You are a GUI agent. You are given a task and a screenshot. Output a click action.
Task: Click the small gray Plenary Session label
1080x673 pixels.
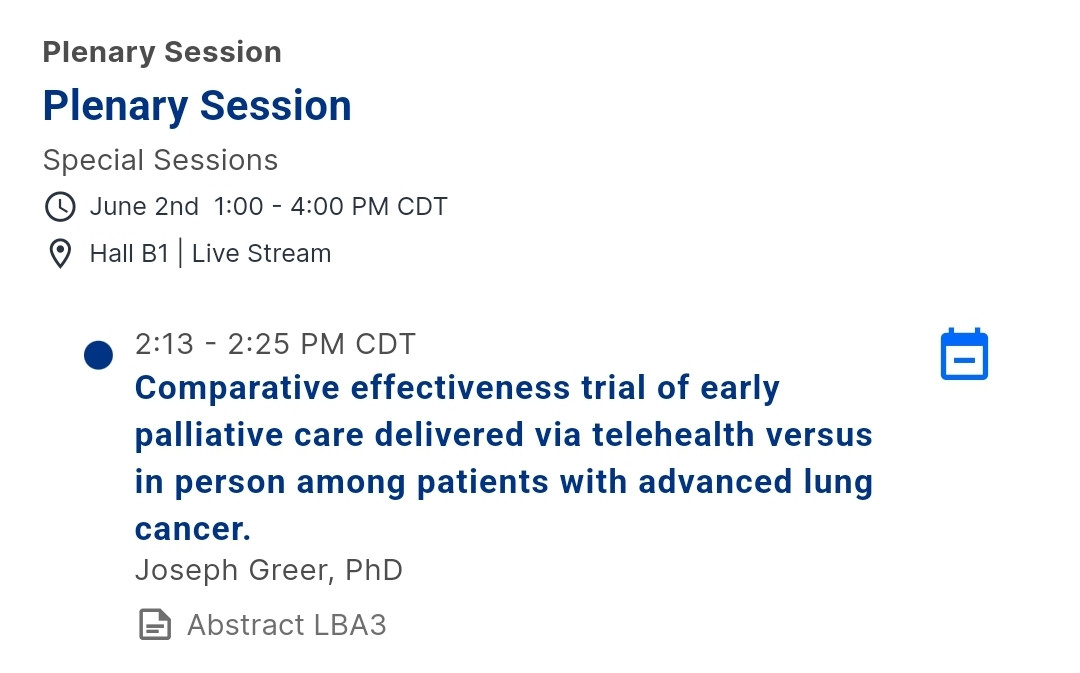point(162,52)
